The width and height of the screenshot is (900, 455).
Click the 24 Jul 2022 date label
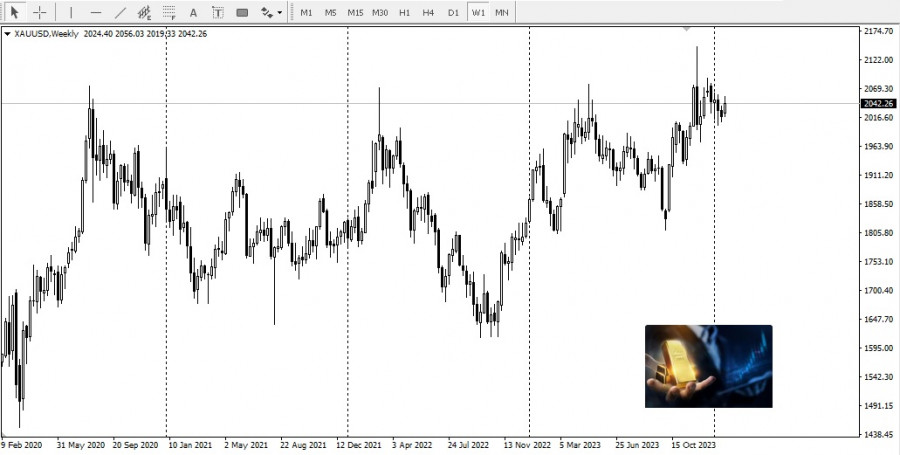pos(468,445)
